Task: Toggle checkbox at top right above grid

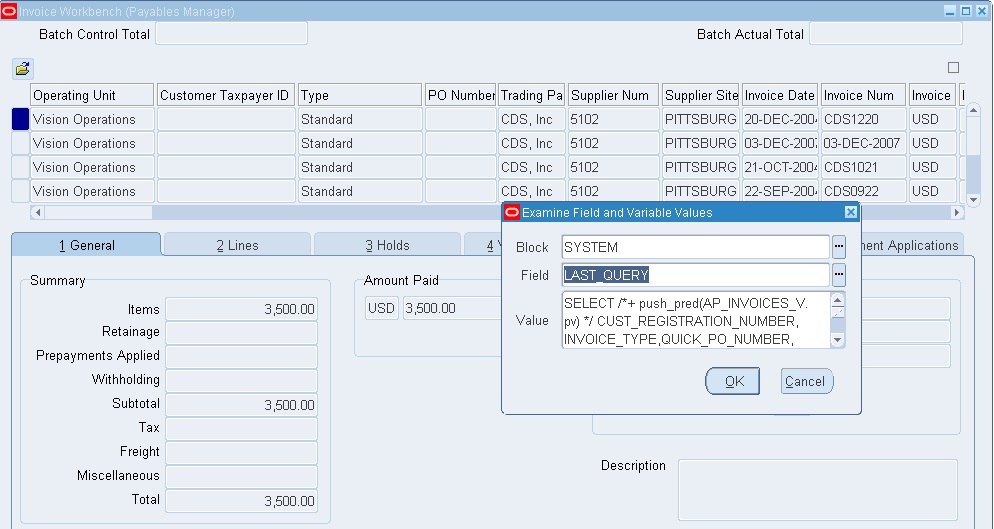Action: 953,67
